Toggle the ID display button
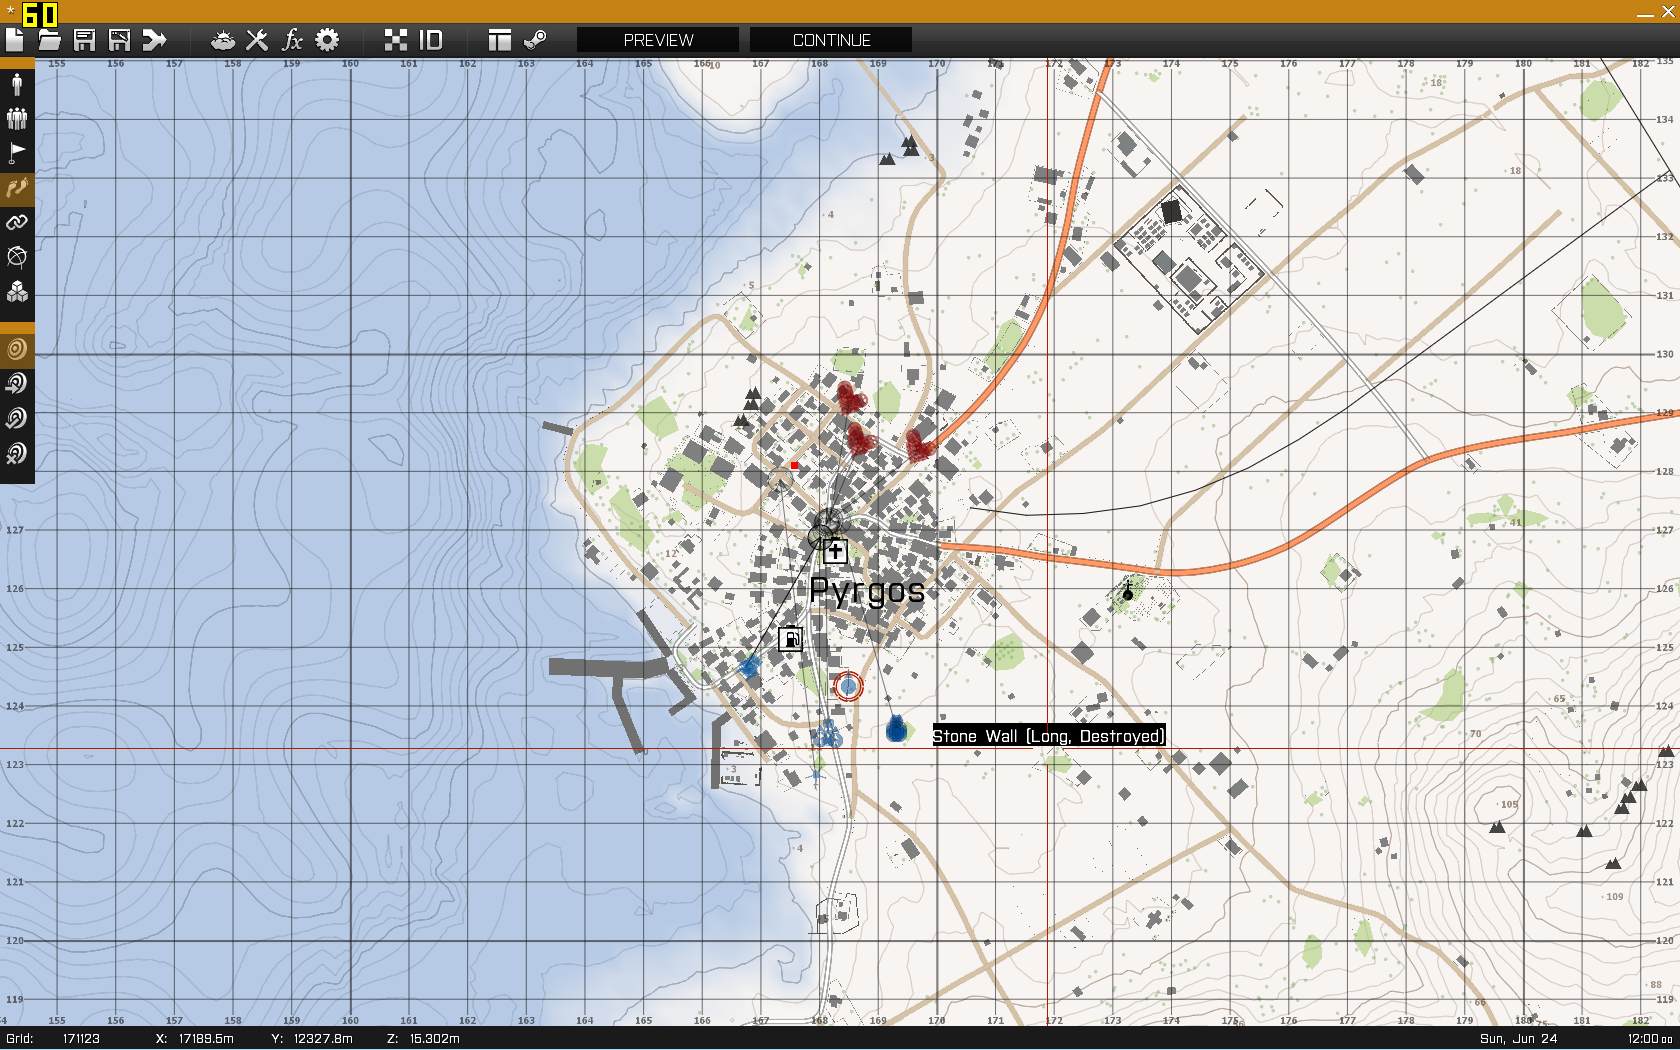This screenshot has height=1050, width=1680. pyautogui.click(x=430, y=40)
